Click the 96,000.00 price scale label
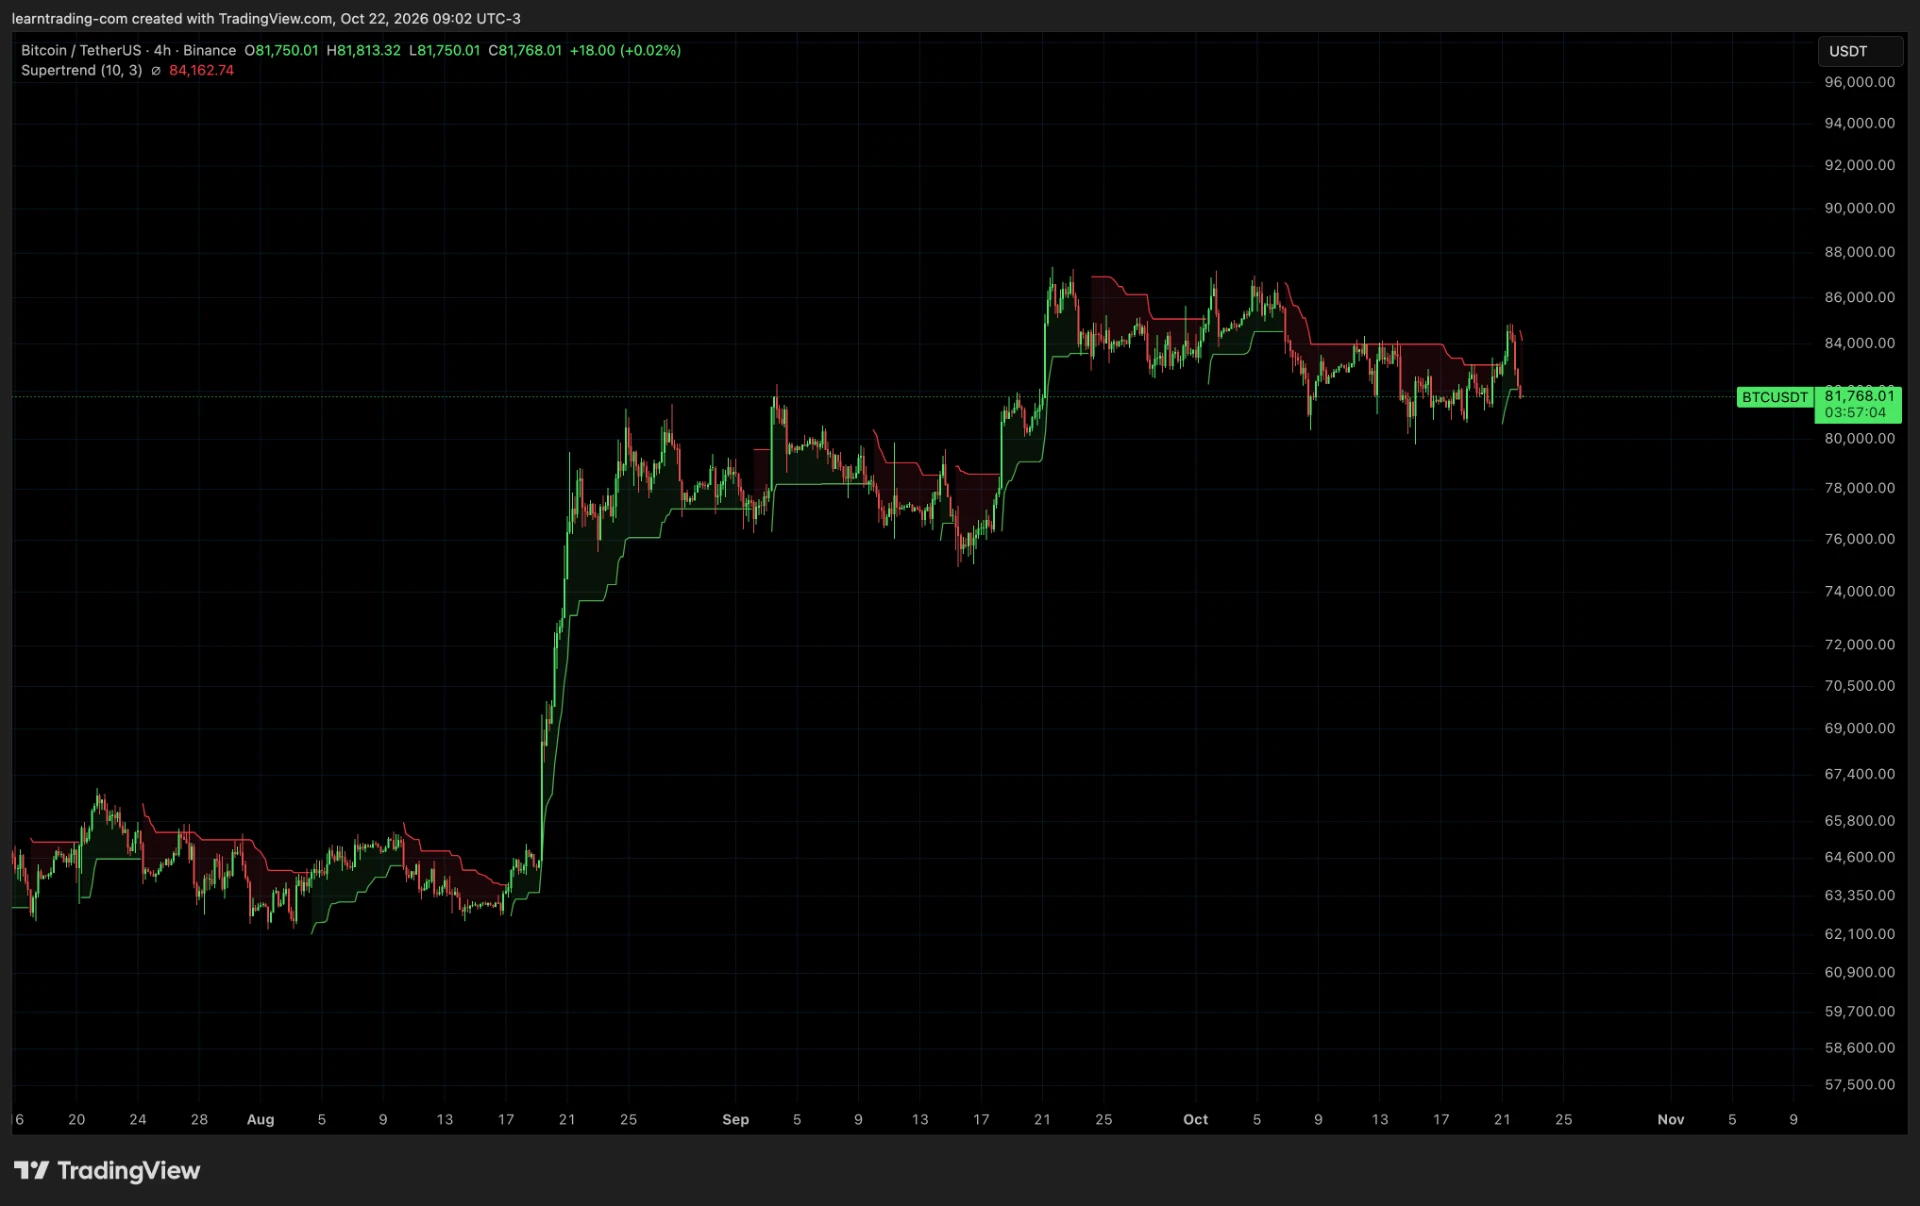1920x1206 pixels. 1859,82
